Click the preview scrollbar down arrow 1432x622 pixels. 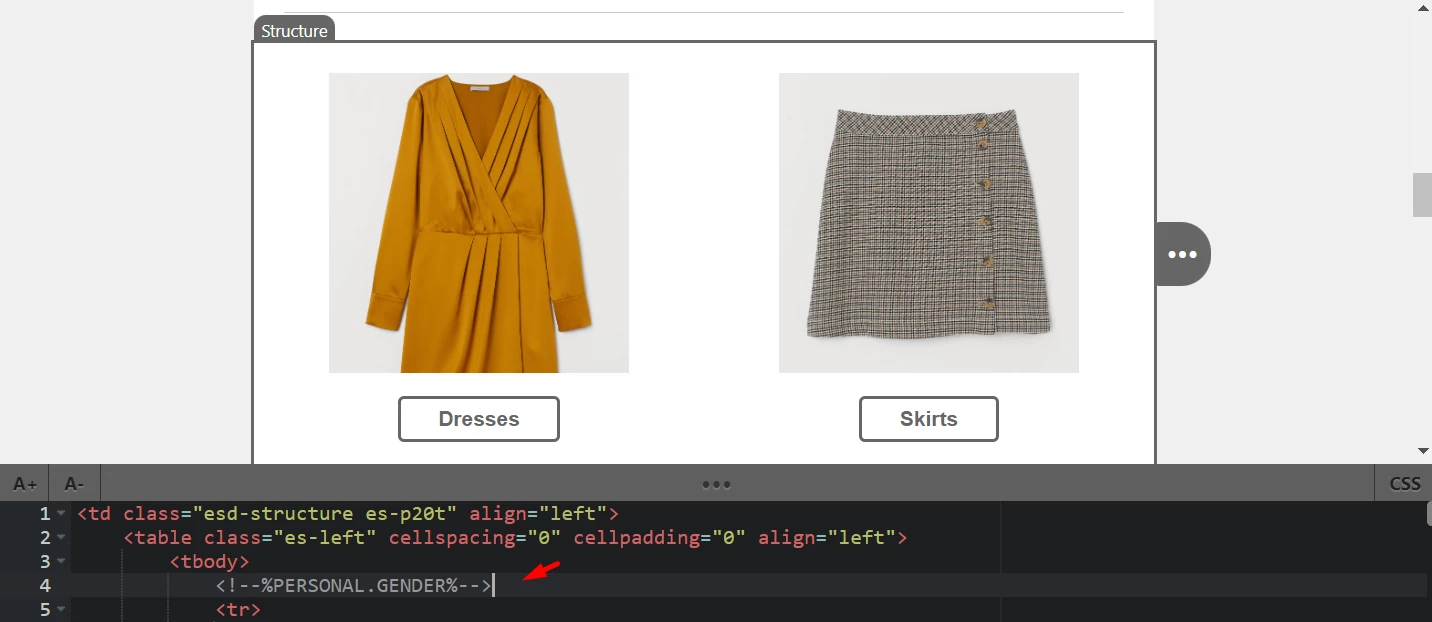click(1422, 452)
